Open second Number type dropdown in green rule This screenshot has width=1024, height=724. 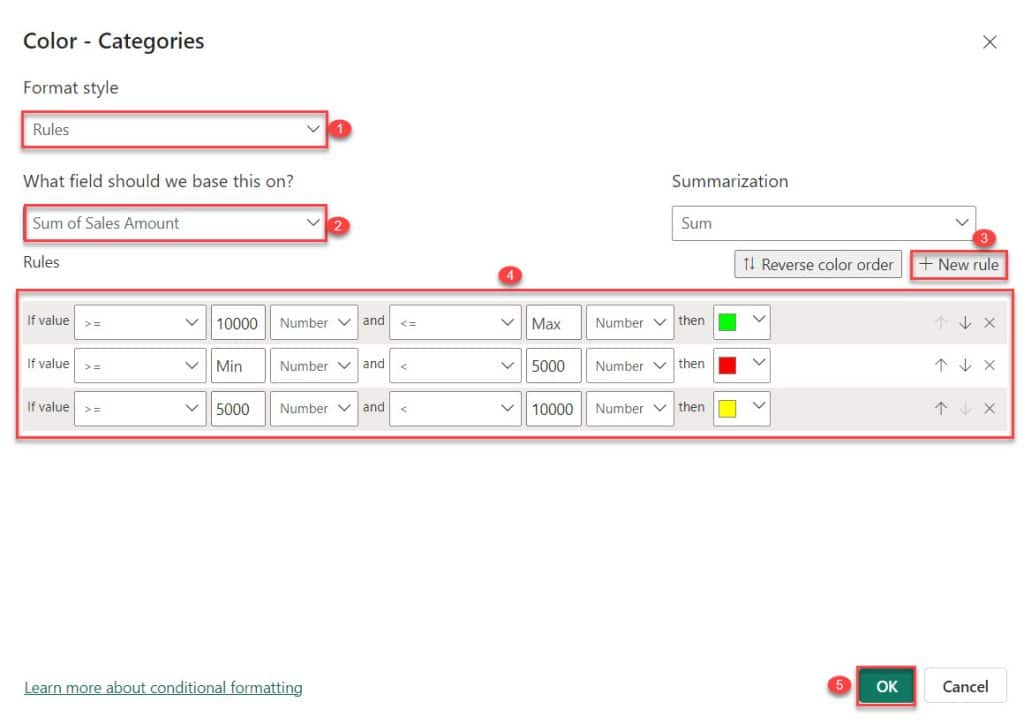(630, 323)
